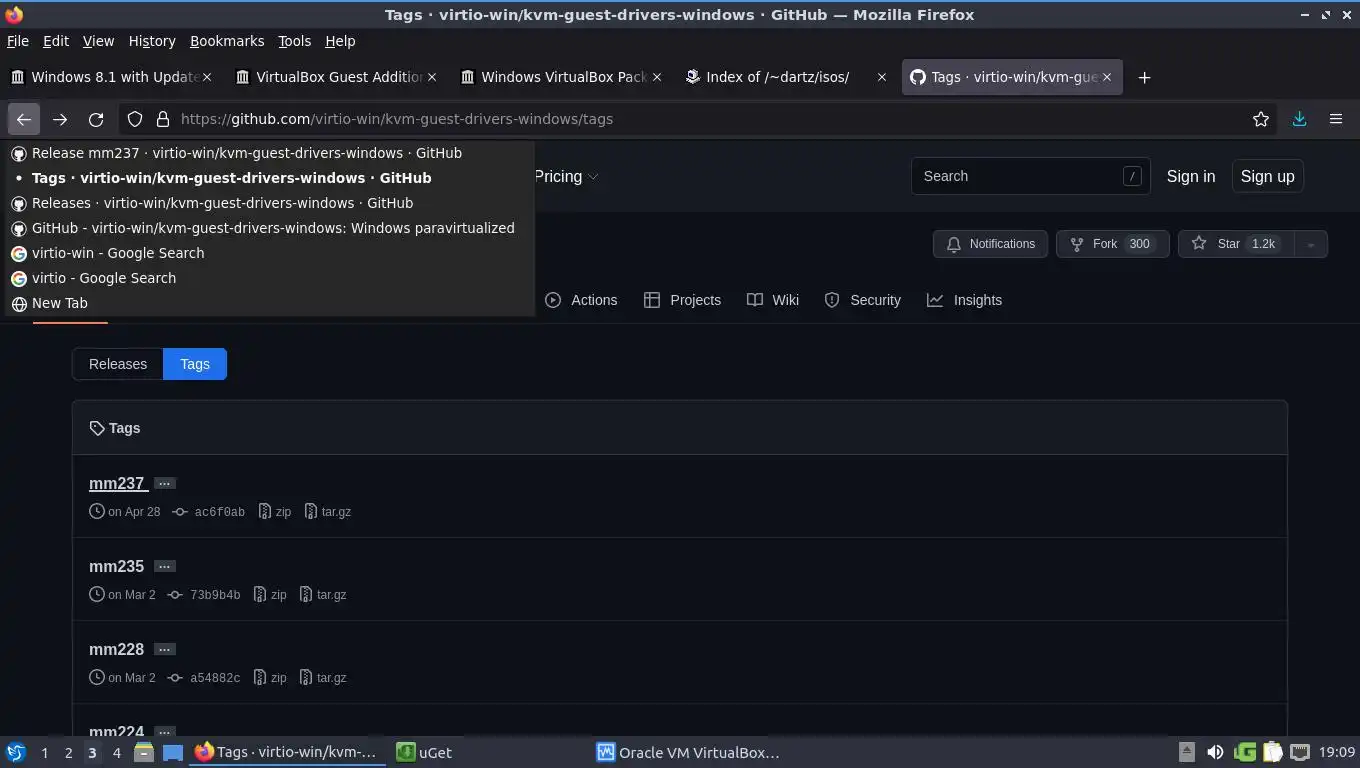This screenshot has width=1360, height=768.
Task: Download mm228 tar.gz archive
Action: pyautogui.click(x=323, y=677)
